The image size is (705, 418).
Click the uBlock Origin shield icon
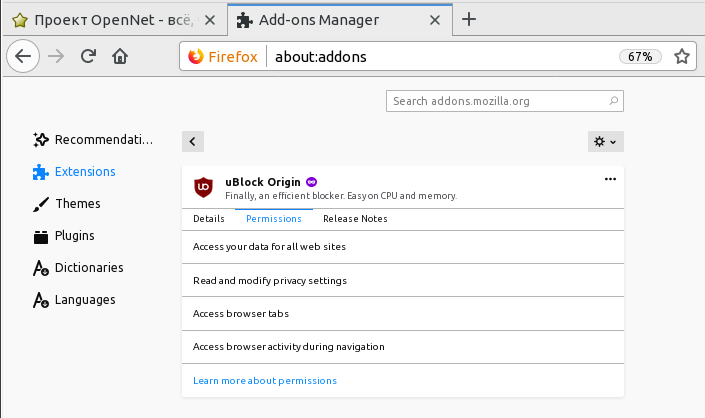pyautogui.click(x=203, y=186)
